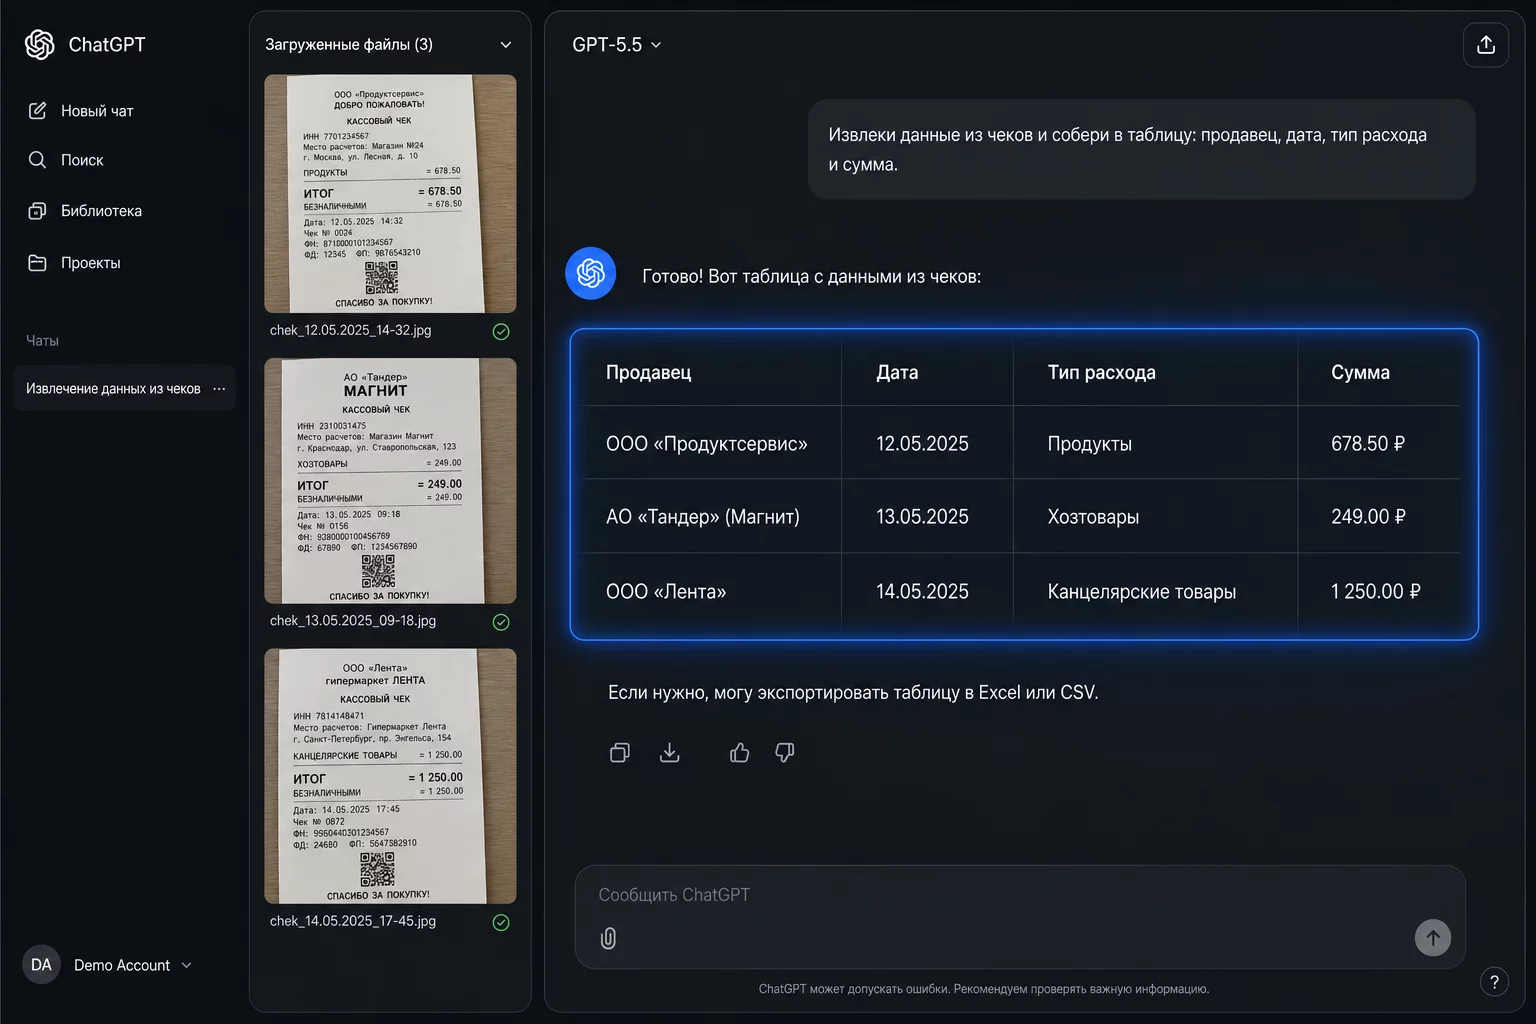Image resolution: width=1536 pixels, height=1024 pixels.
Task: Open the Лента receipt thumbnail
Action: pyautogui.click(x=390, y=776)
